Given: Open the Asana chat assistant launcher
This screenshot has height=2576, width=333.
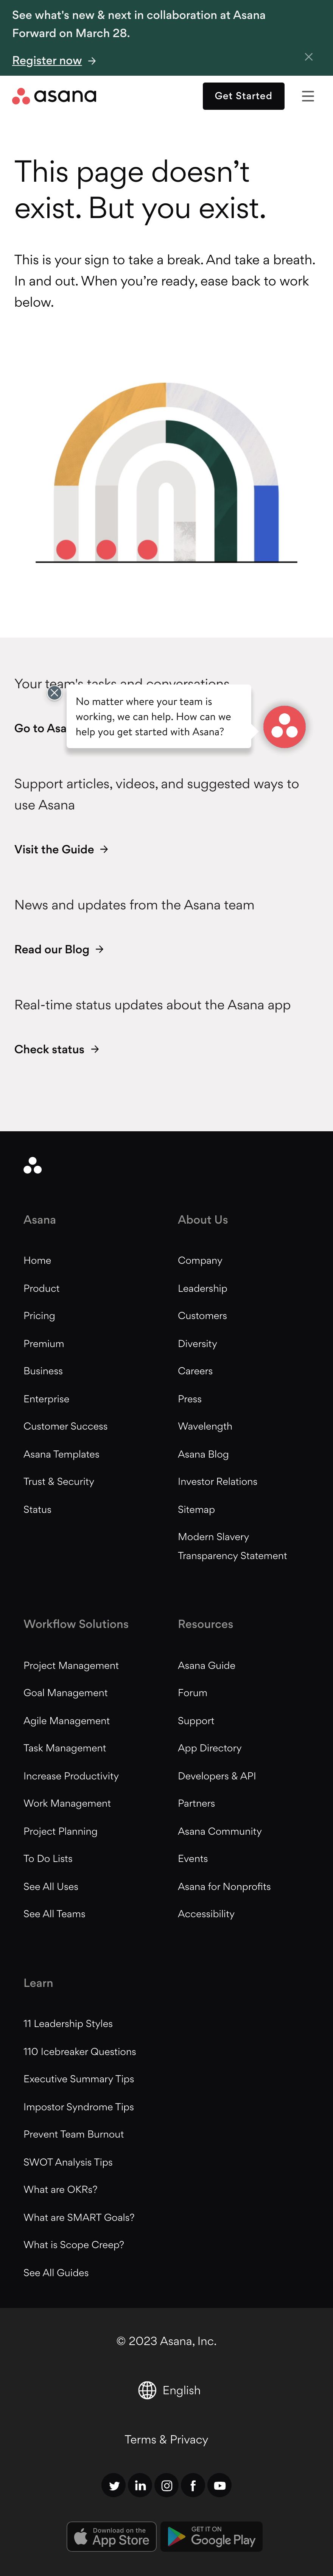Looking at the screenshot, I should (284, 726).
